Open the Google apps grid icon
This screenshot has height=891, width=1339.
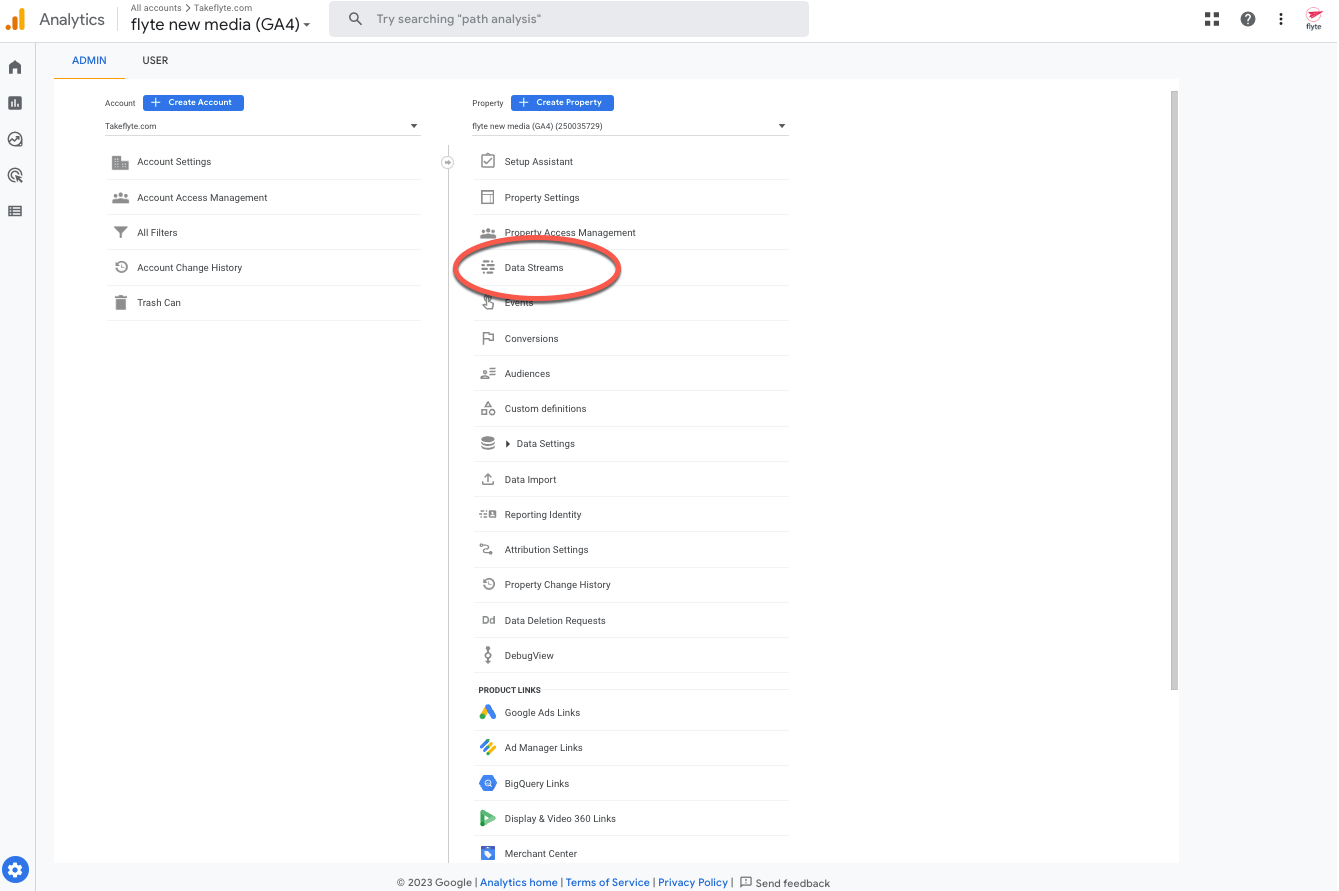[x=1211, y=18]
